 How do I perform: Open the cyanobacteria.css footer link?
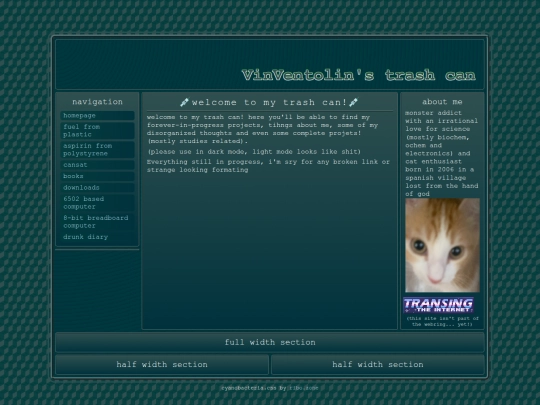[249, 388]
